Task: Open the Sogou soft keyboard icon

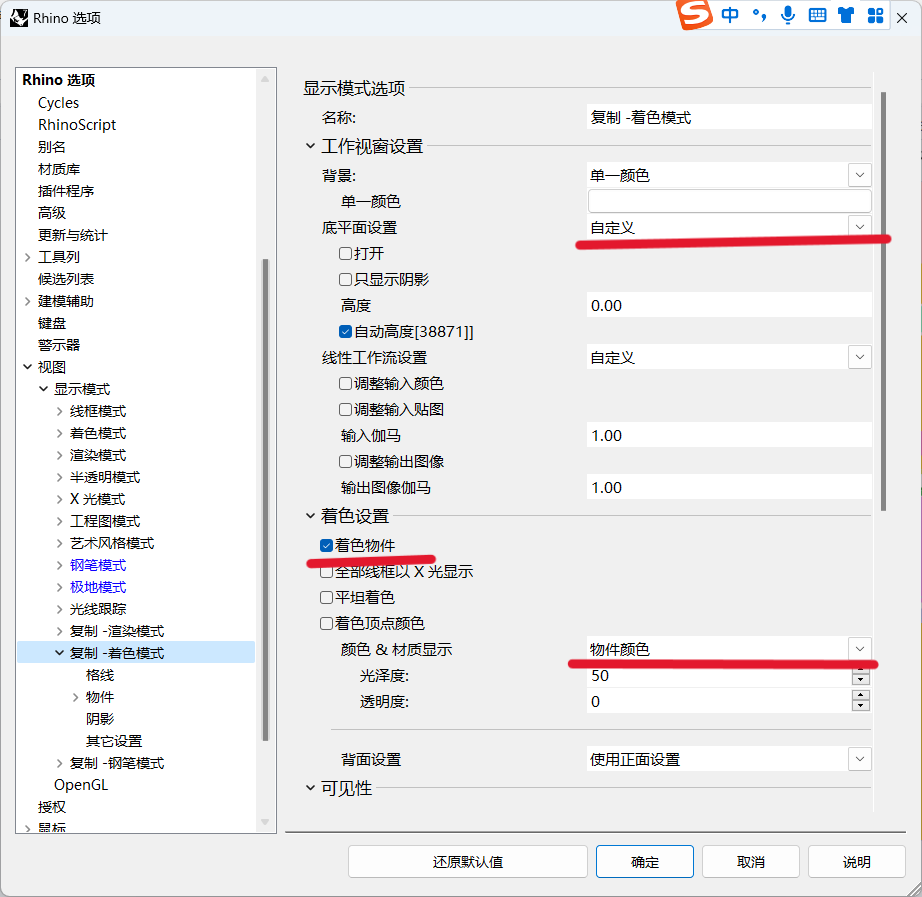Action: [x=817, y=15]
